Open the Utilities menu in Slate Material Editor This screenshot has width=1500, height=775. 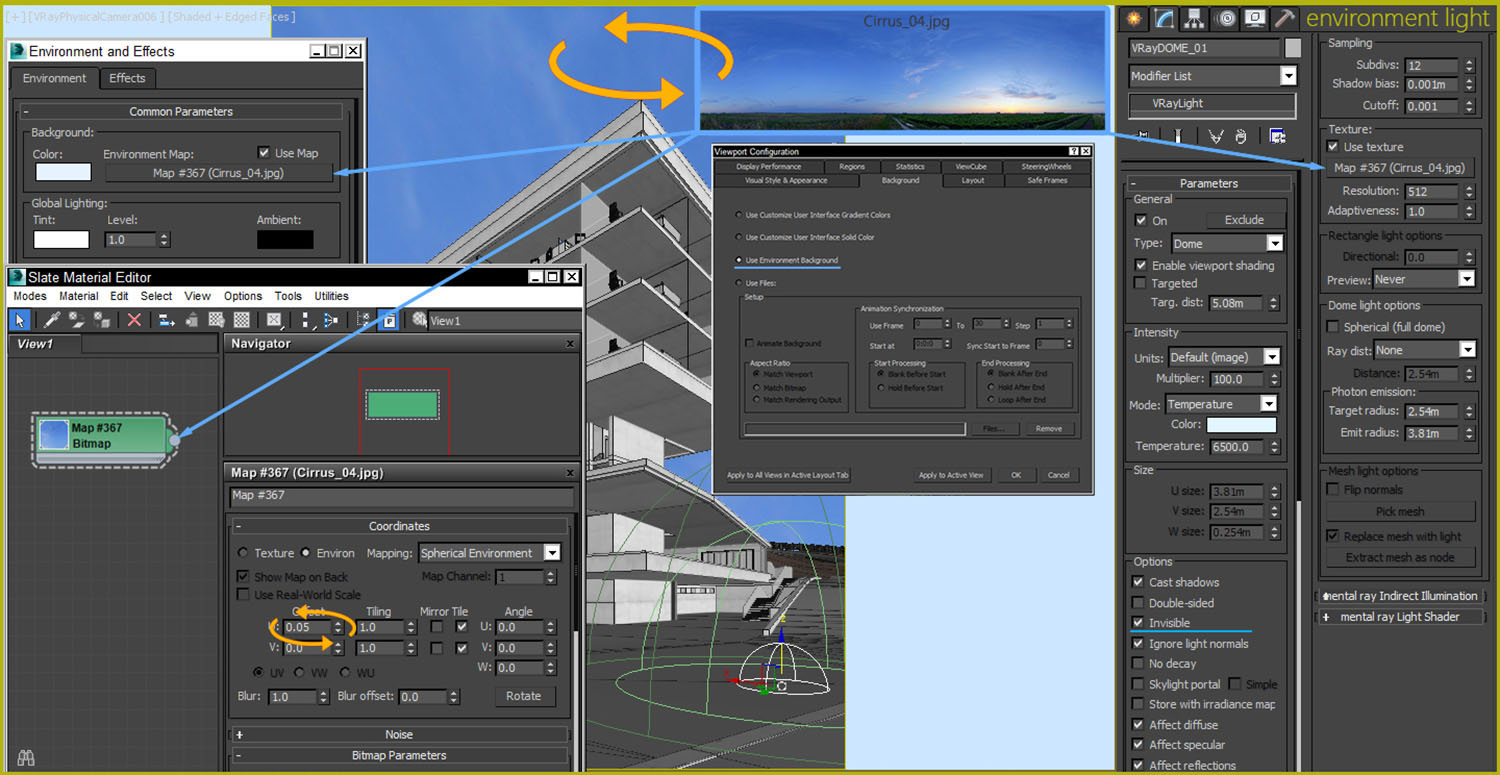tap(331, 296)
